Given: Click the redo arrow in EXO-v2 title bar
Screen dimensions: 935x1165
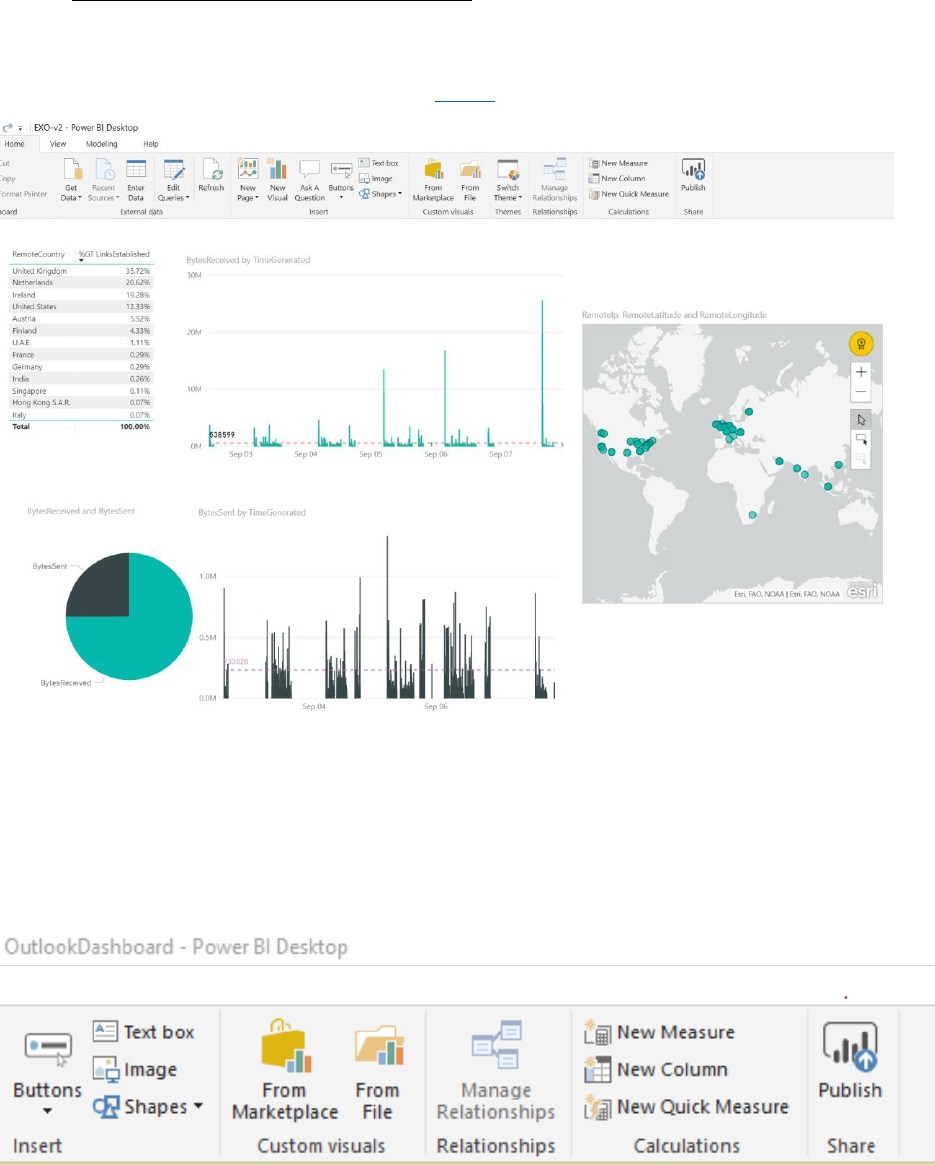Looking at the screenshot, I should point(7,128).
